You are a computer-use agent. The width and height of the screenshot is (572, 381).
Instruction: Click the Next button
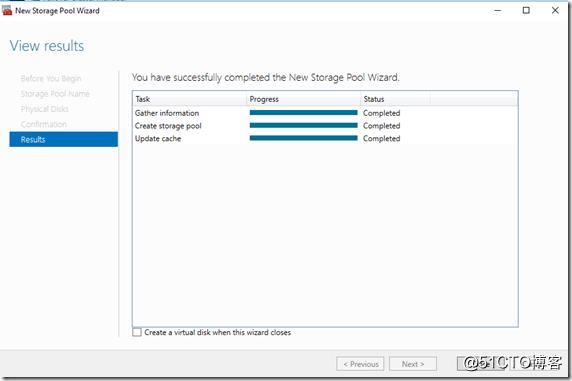click(x=413, y=364)
